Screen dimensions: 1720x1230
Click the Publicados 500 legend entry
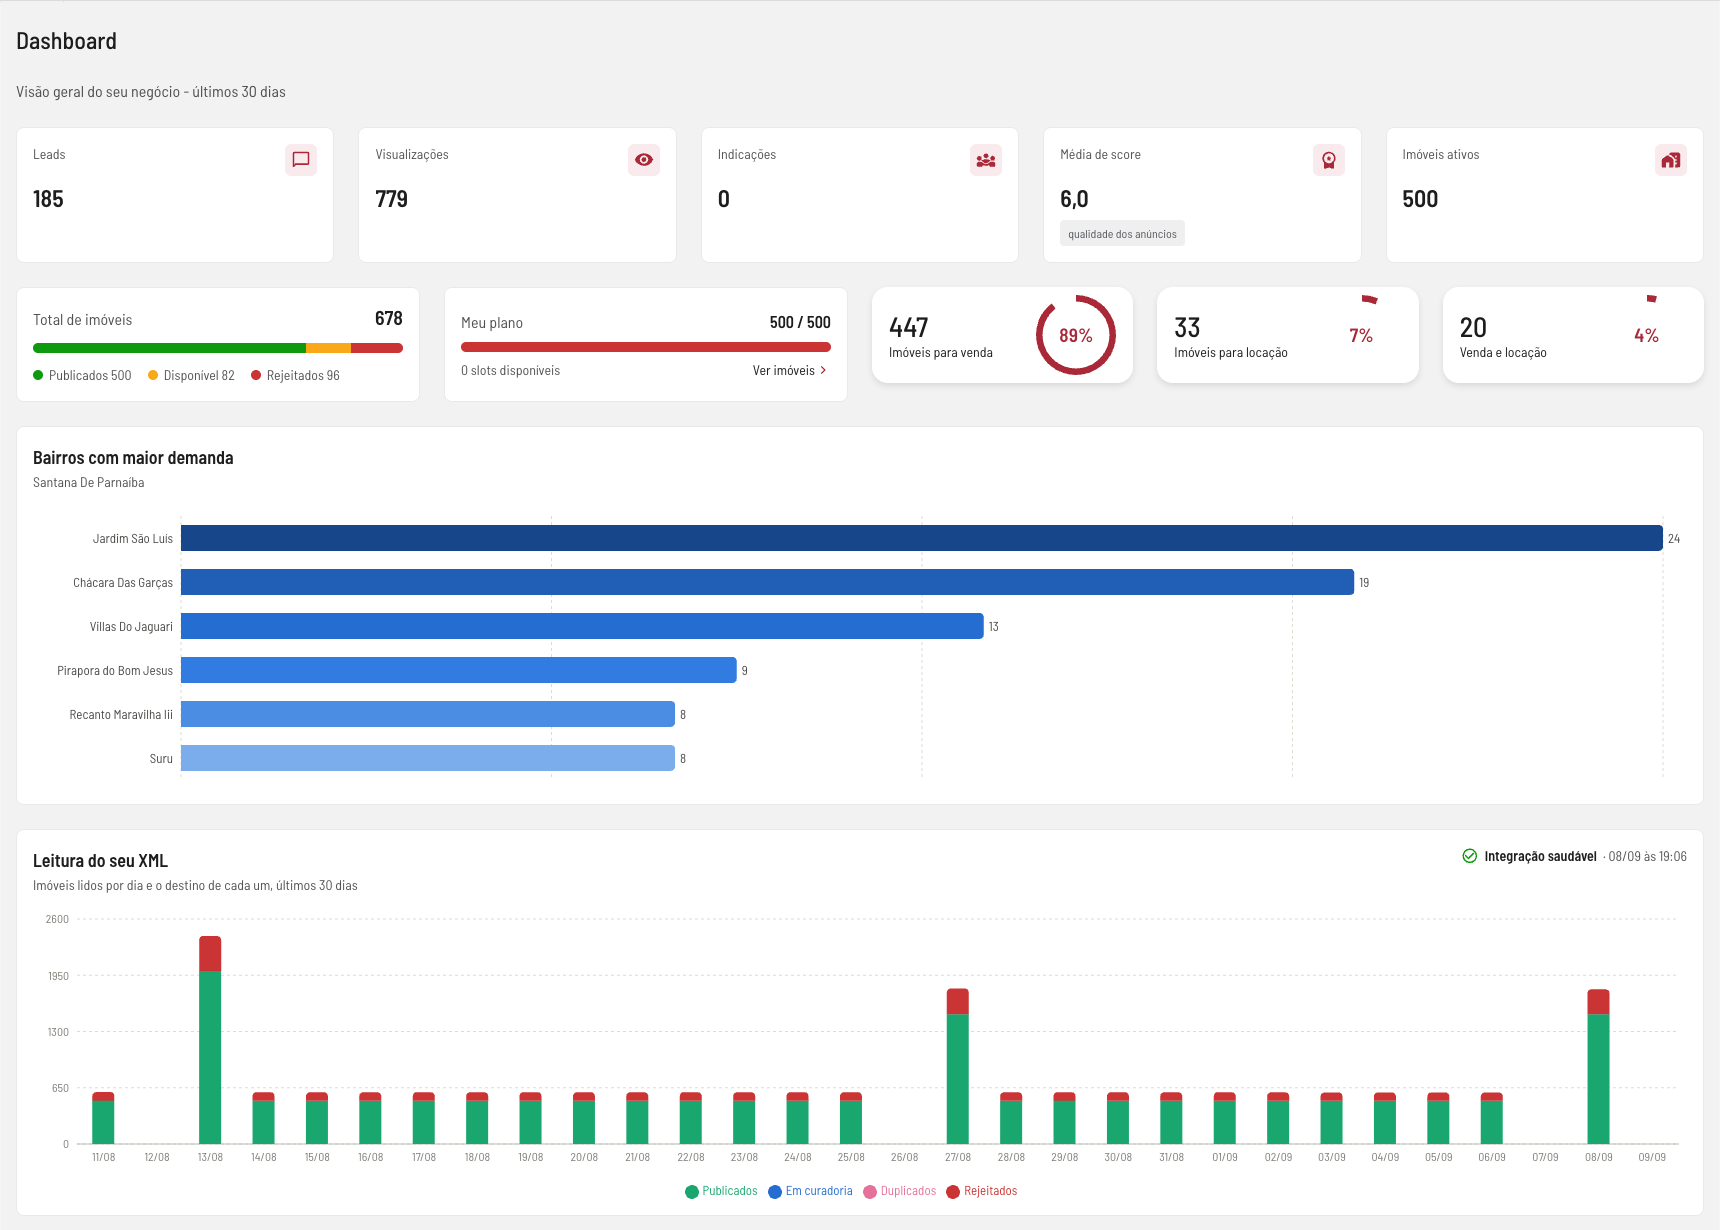point(82,375)
